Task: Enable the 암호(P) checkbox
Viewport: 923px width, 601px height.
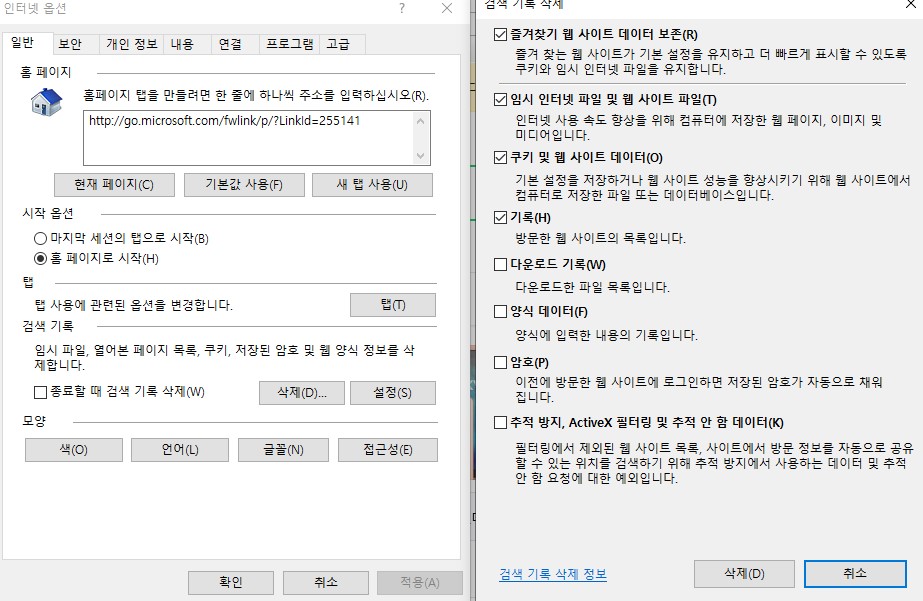Action: pyautogui.click(x=500, y=362)
